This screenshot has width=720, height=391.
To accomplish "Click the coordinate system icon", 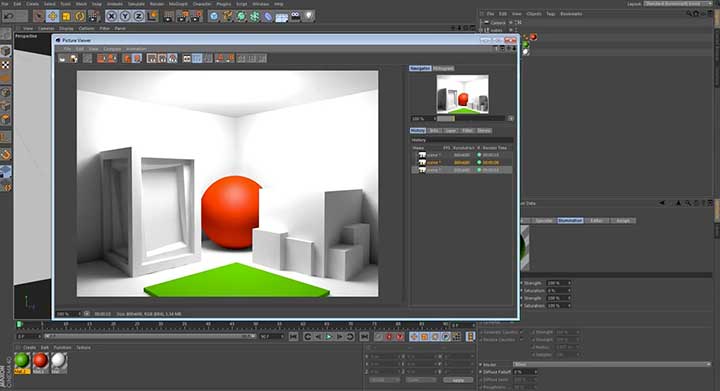I will [152, 17].
